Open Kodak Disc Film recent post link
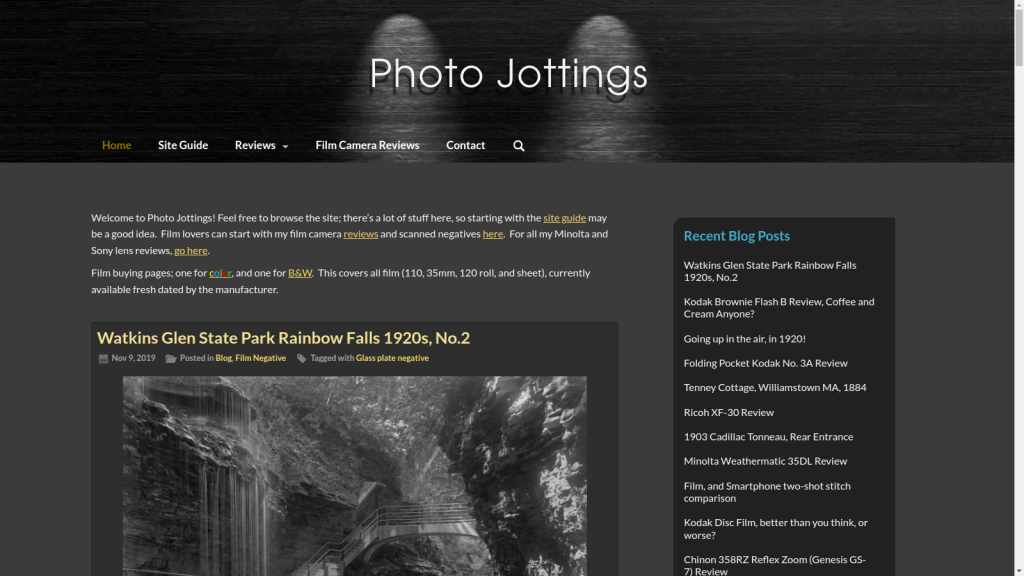The image size is (1024, 576). pyautogui.click(x=776, y=528)
